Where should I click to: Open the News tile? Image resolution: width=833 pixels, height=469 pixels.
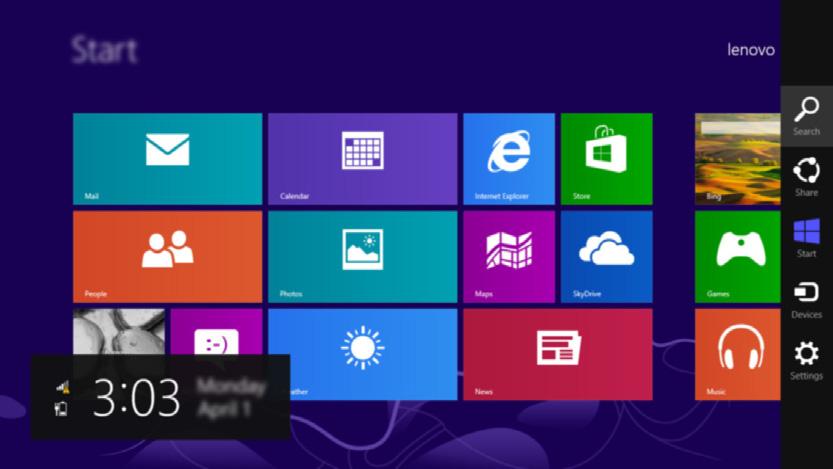tap(558, 355)
